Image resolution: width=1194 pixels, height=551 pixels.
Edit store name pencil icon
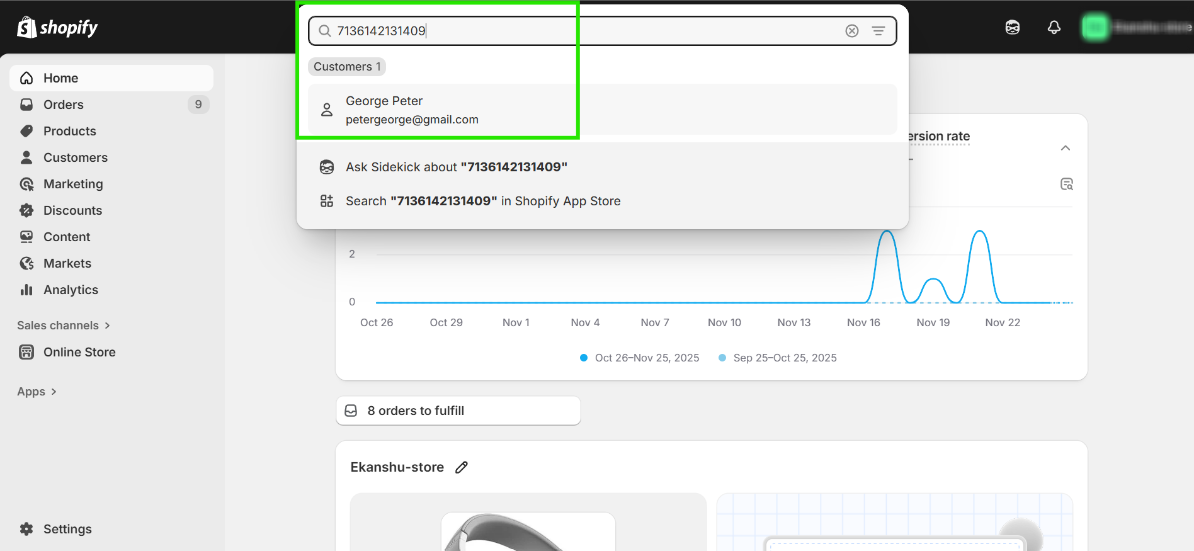pyautogui.click(x=461, y=467)
